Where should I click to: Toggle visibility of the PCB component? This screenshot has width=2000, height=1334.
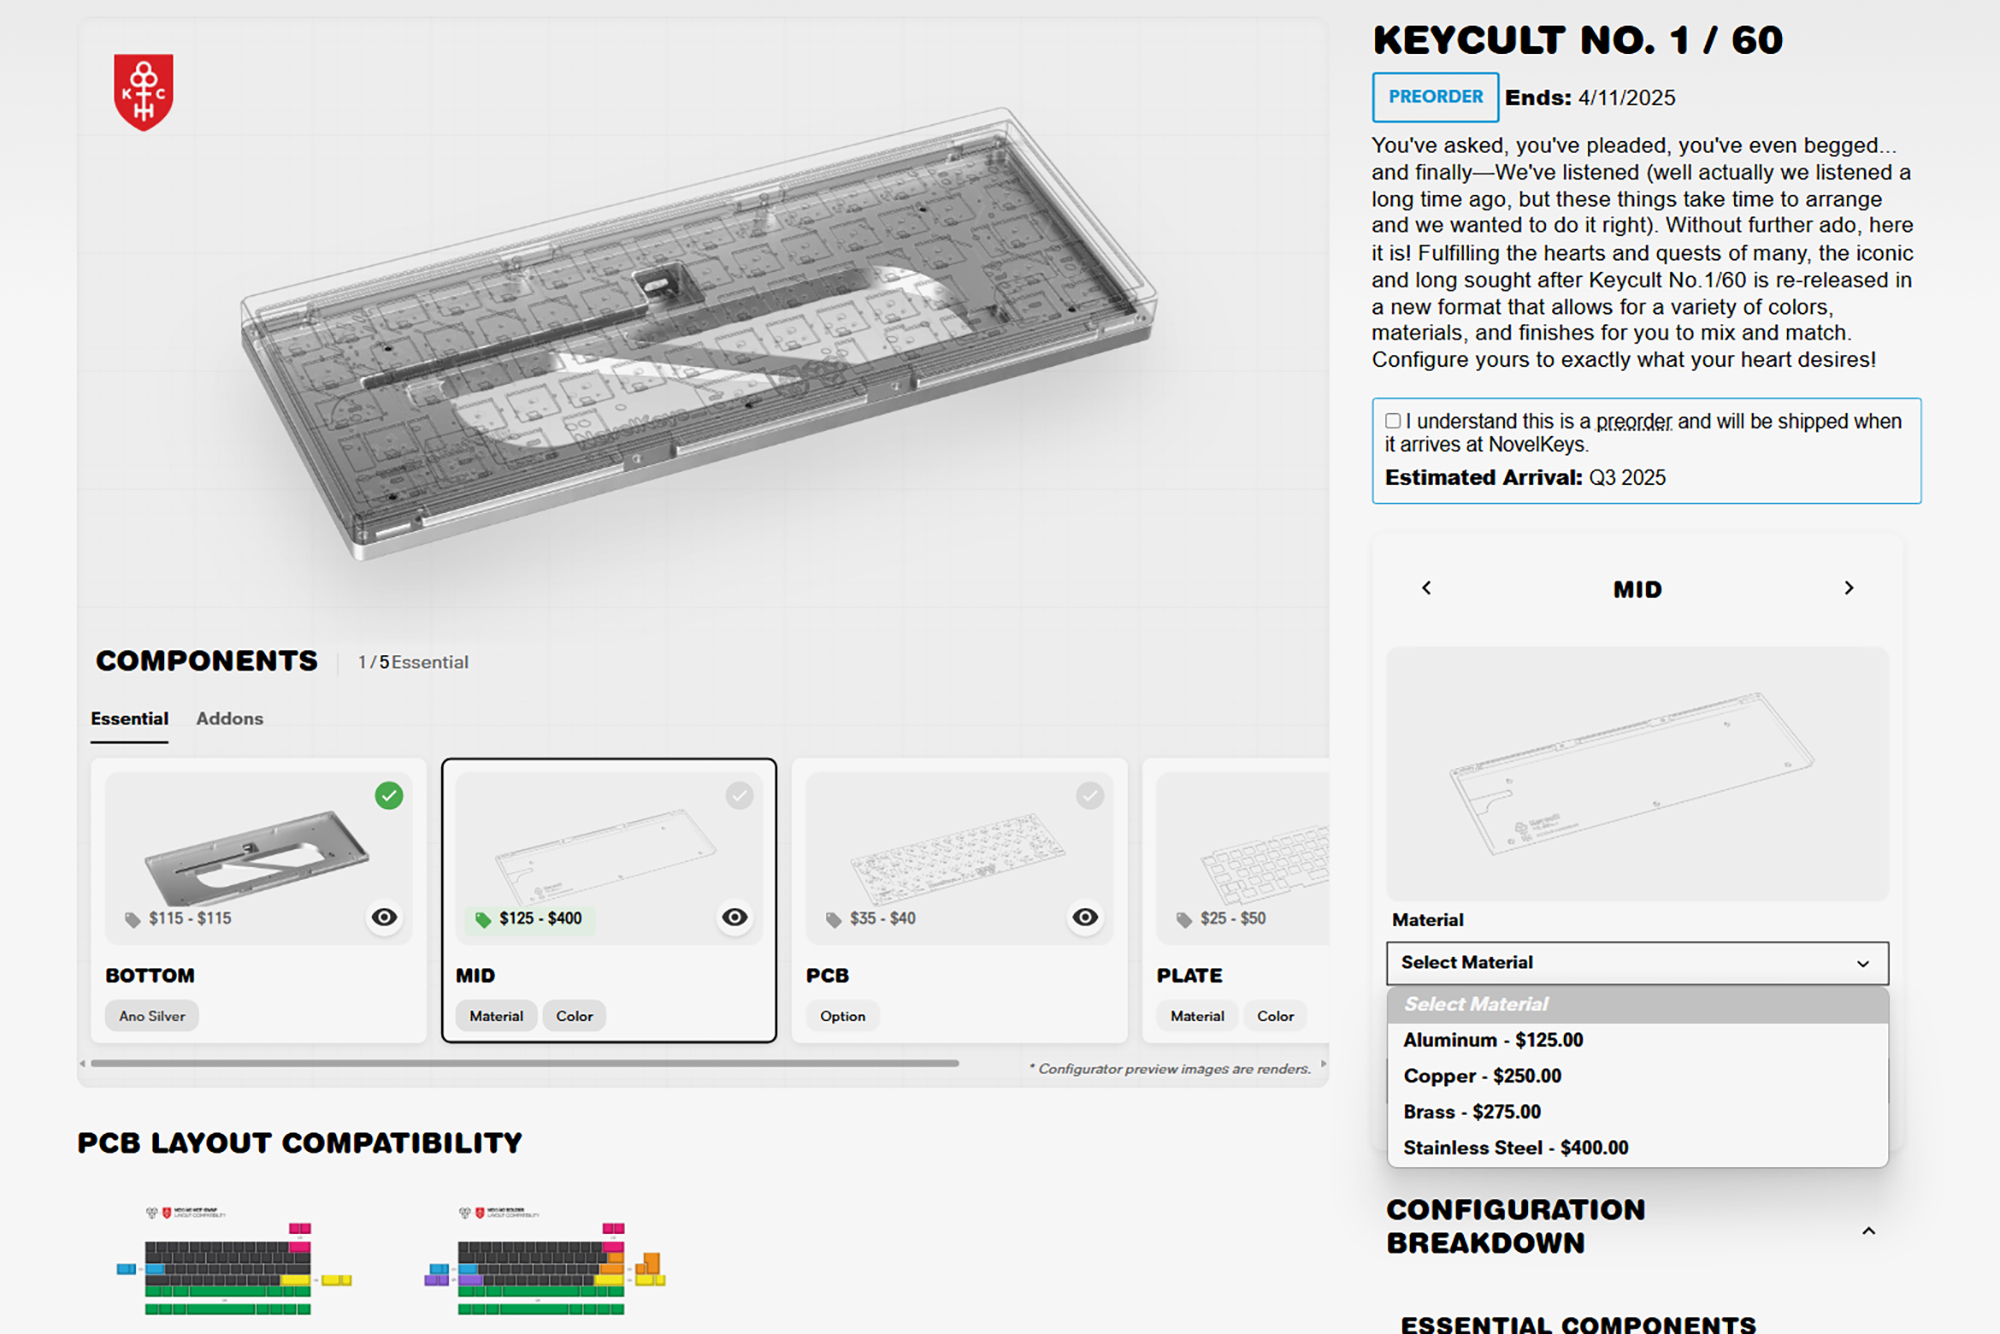(1085, 917)
